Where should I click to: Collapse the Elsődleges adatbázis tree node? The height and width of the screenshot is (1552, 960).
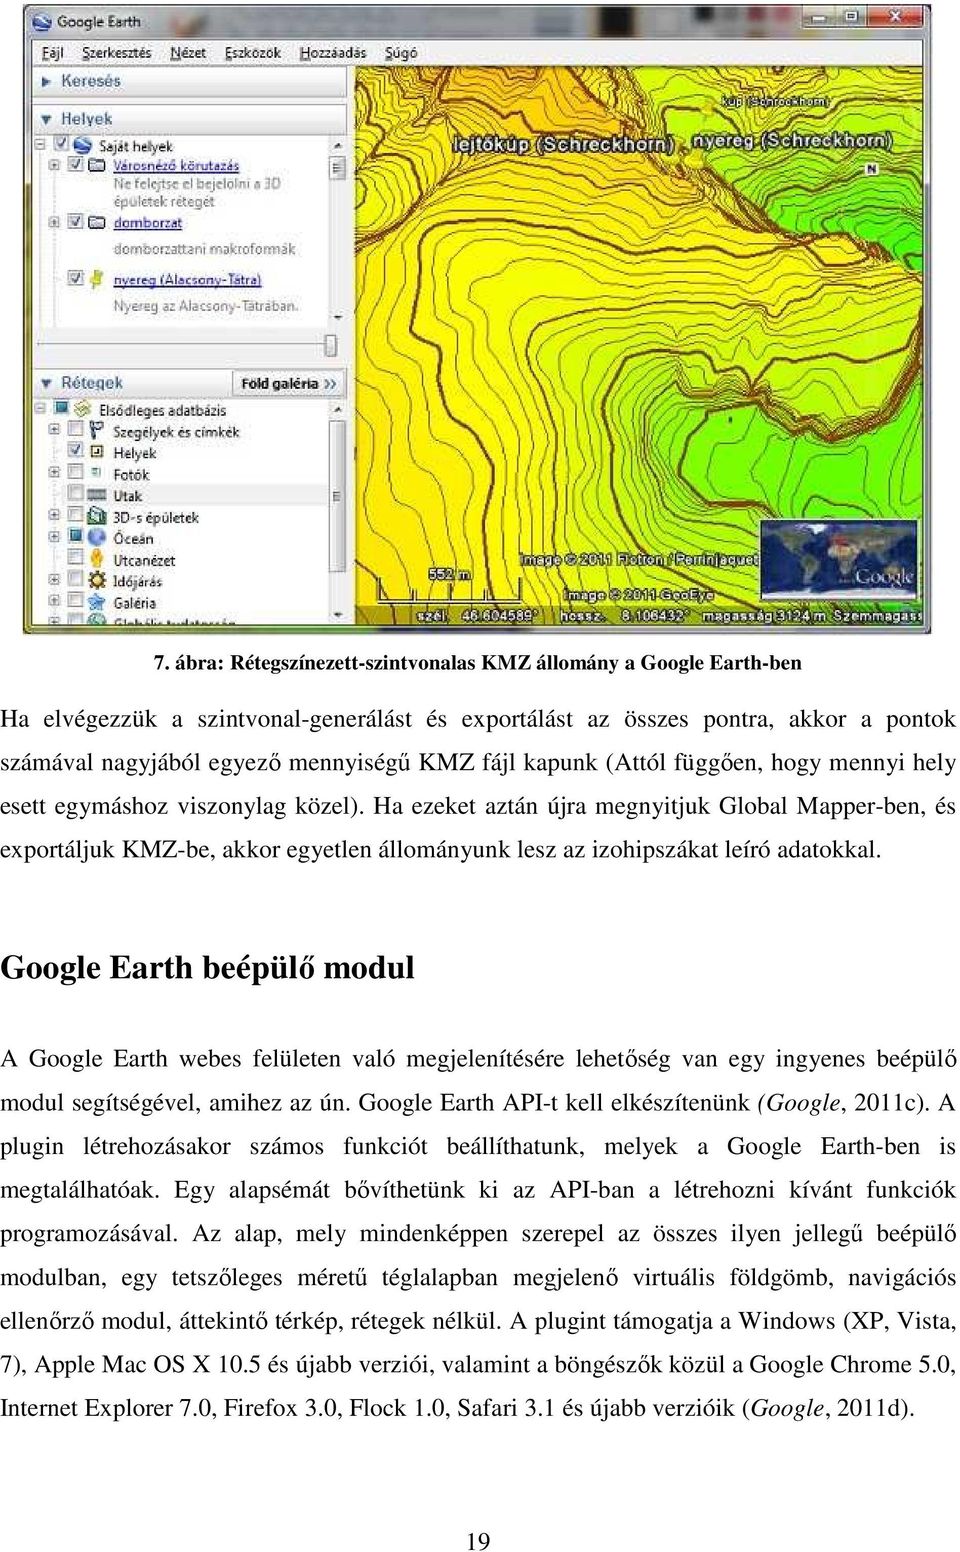click(41, 409)
